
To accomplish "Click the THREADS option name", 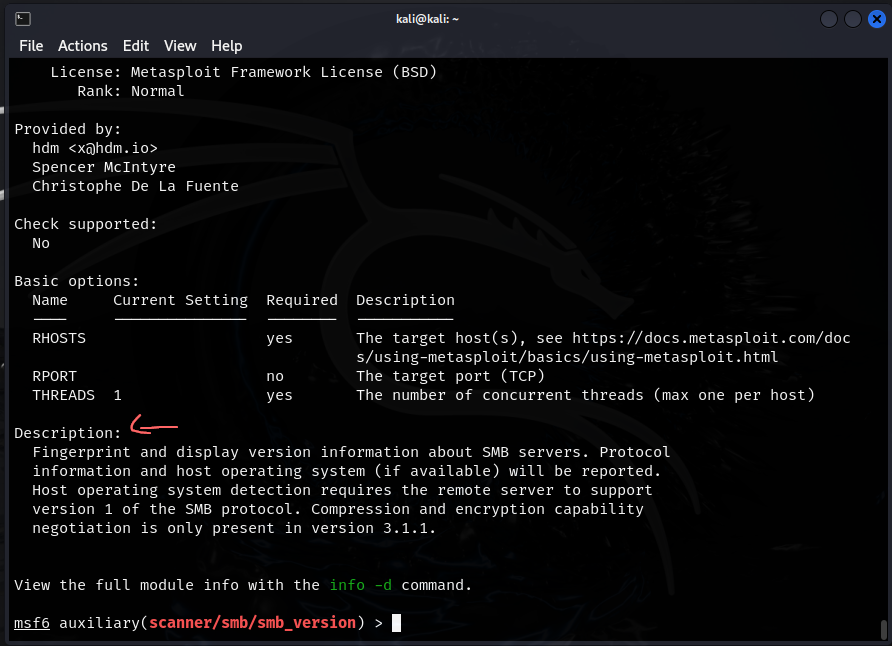I will click(64, 395).
